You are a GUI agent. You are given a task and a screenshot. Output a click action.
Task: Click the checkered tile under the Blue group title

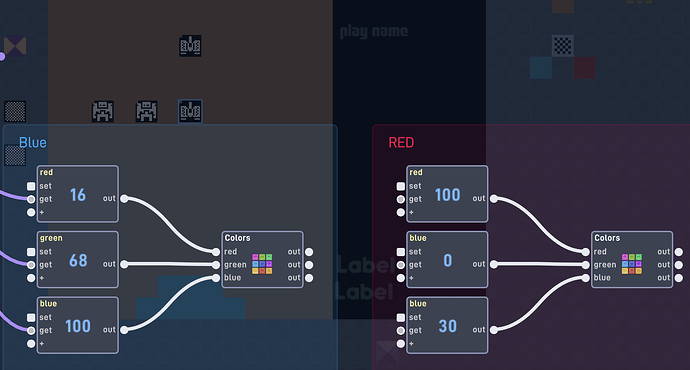pos(15,155)
